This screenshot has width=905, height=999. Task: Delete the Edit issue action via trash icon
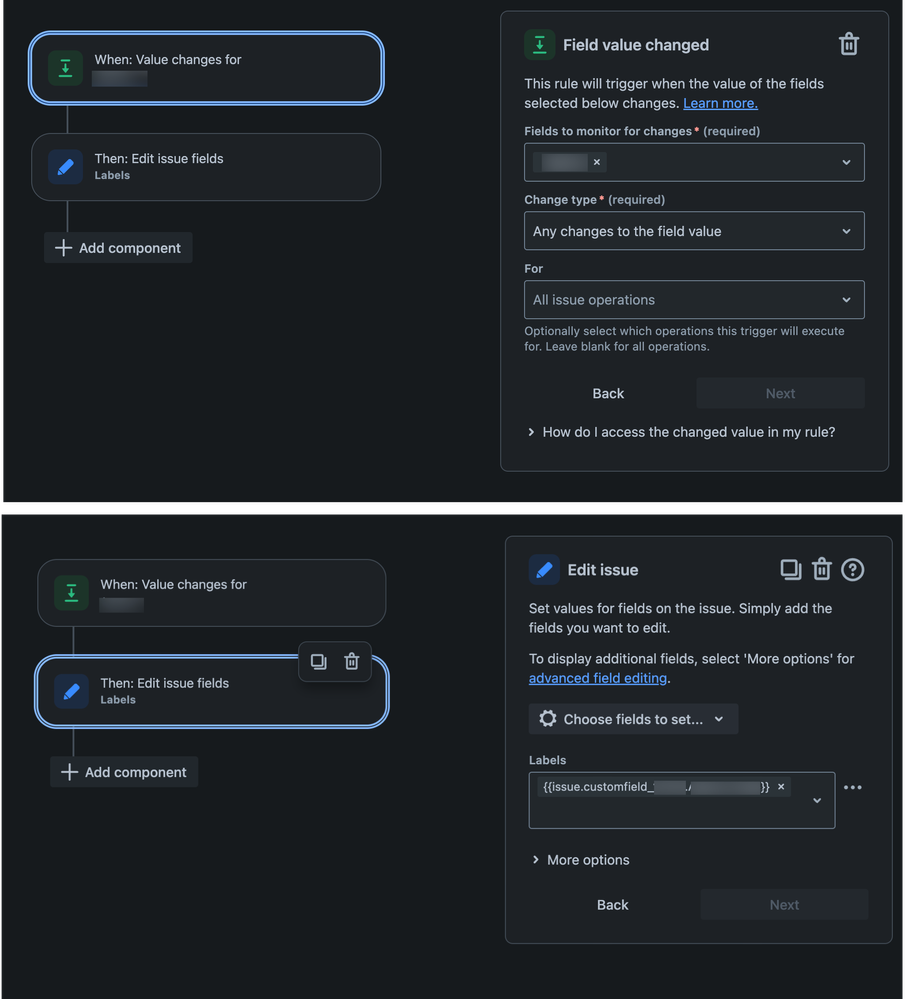point(821,568)
